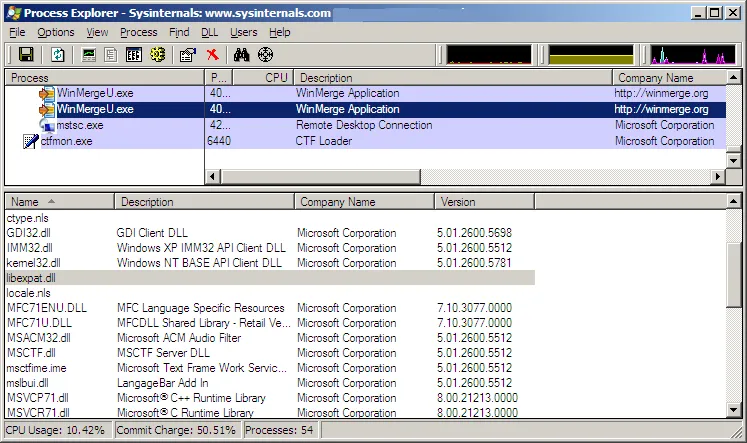Click the I/O history graph
747x443 pixels.
point(693,55)
